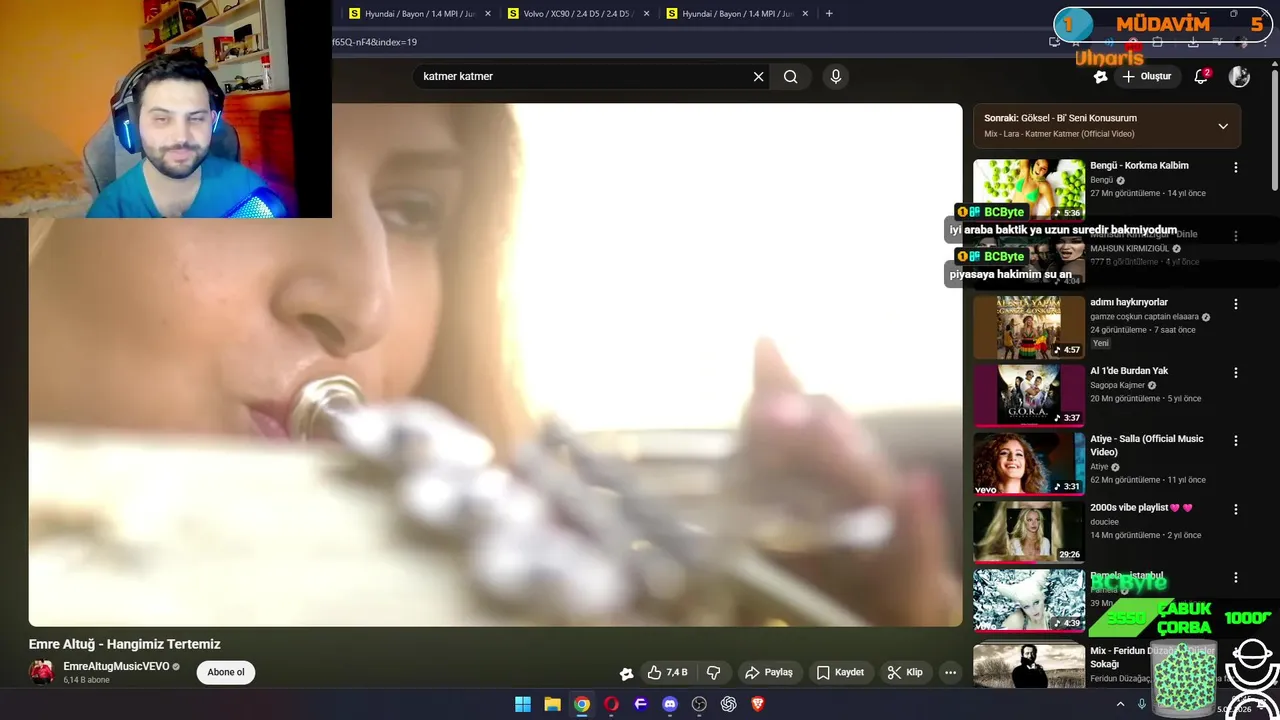The width and height of the screenshot is (1280, 720).
Task: Click the Emre Altuğ - Hangimiz Tertemiz title
Action: click(125, 644)
